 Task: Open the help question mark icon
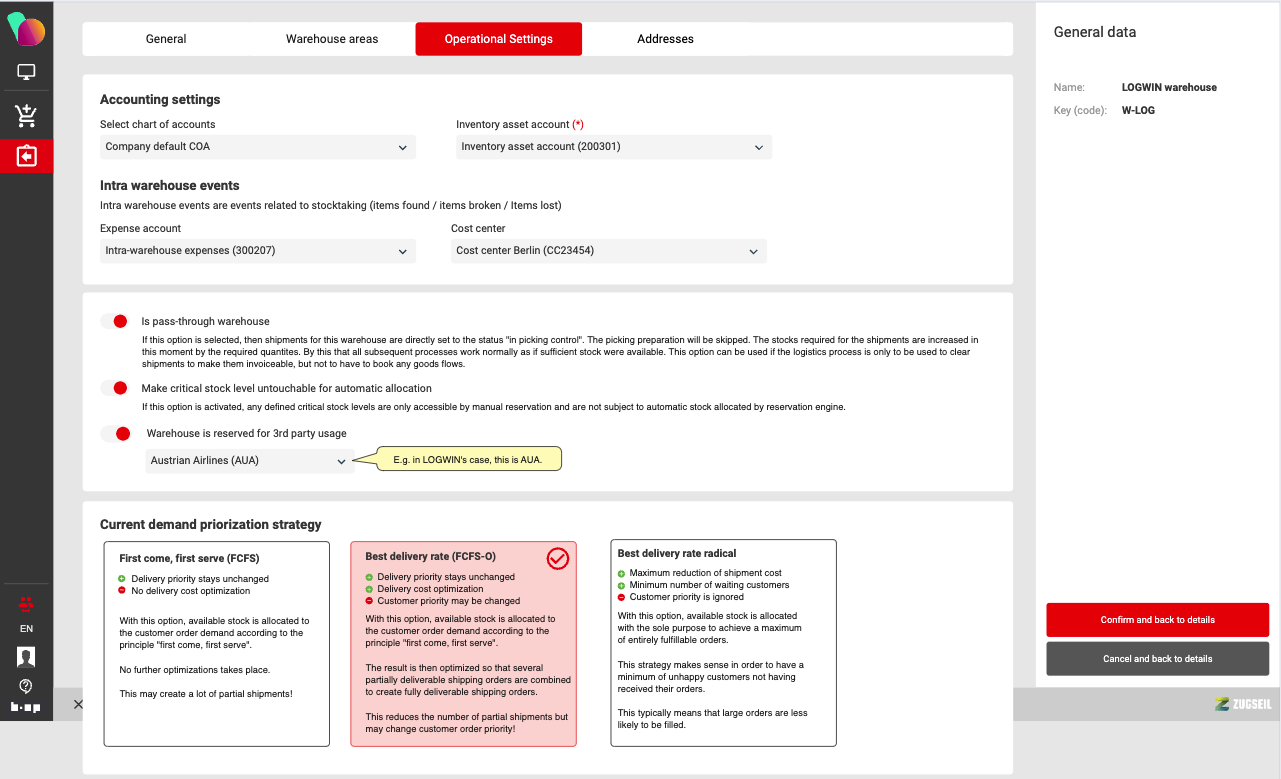click(26, 686)
